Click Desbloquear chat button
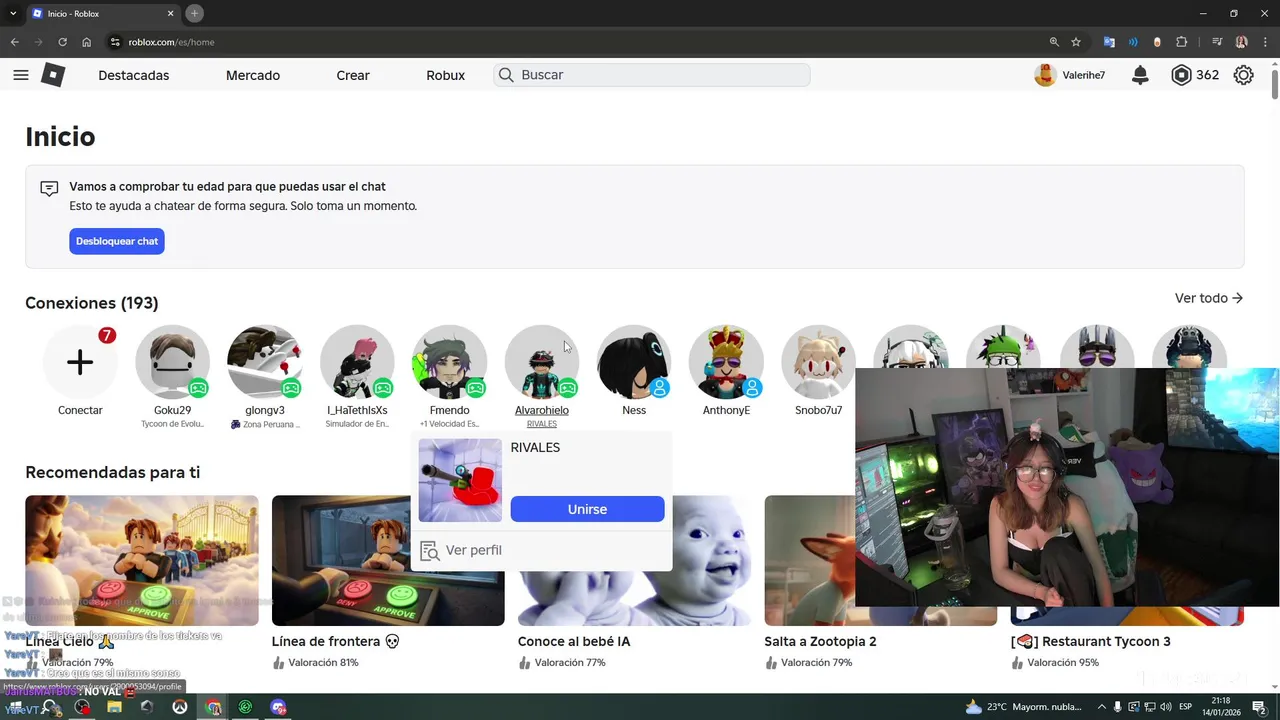1280x720 pixels. point(117,241)
